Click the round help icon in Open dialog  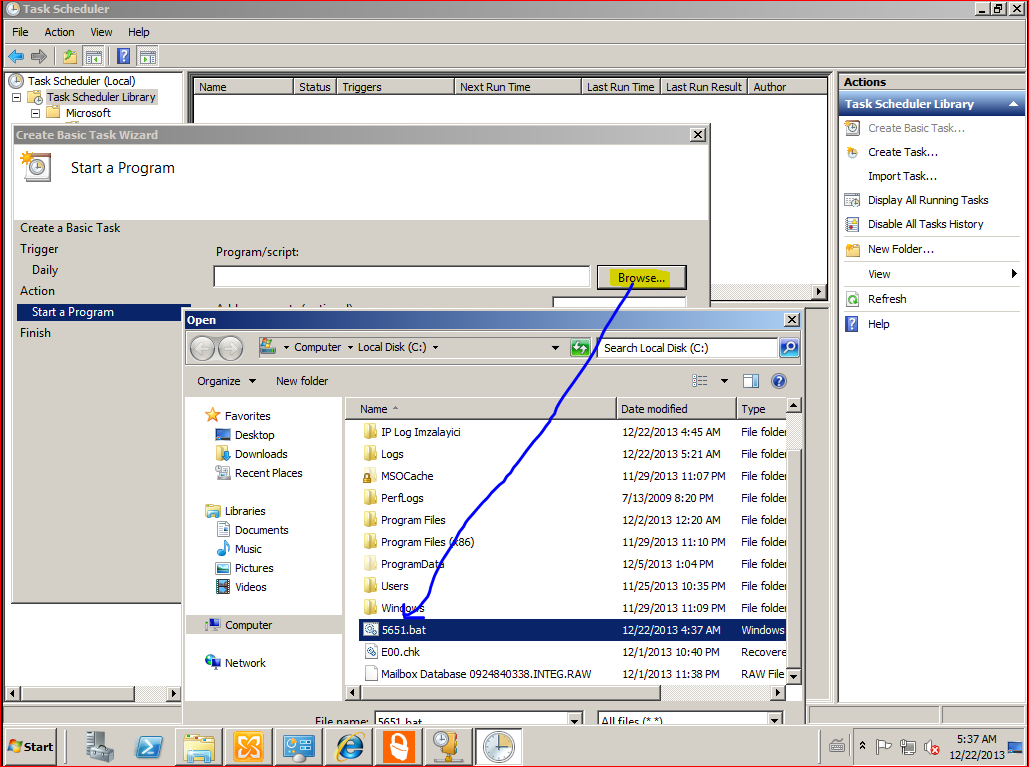point(779,381)
